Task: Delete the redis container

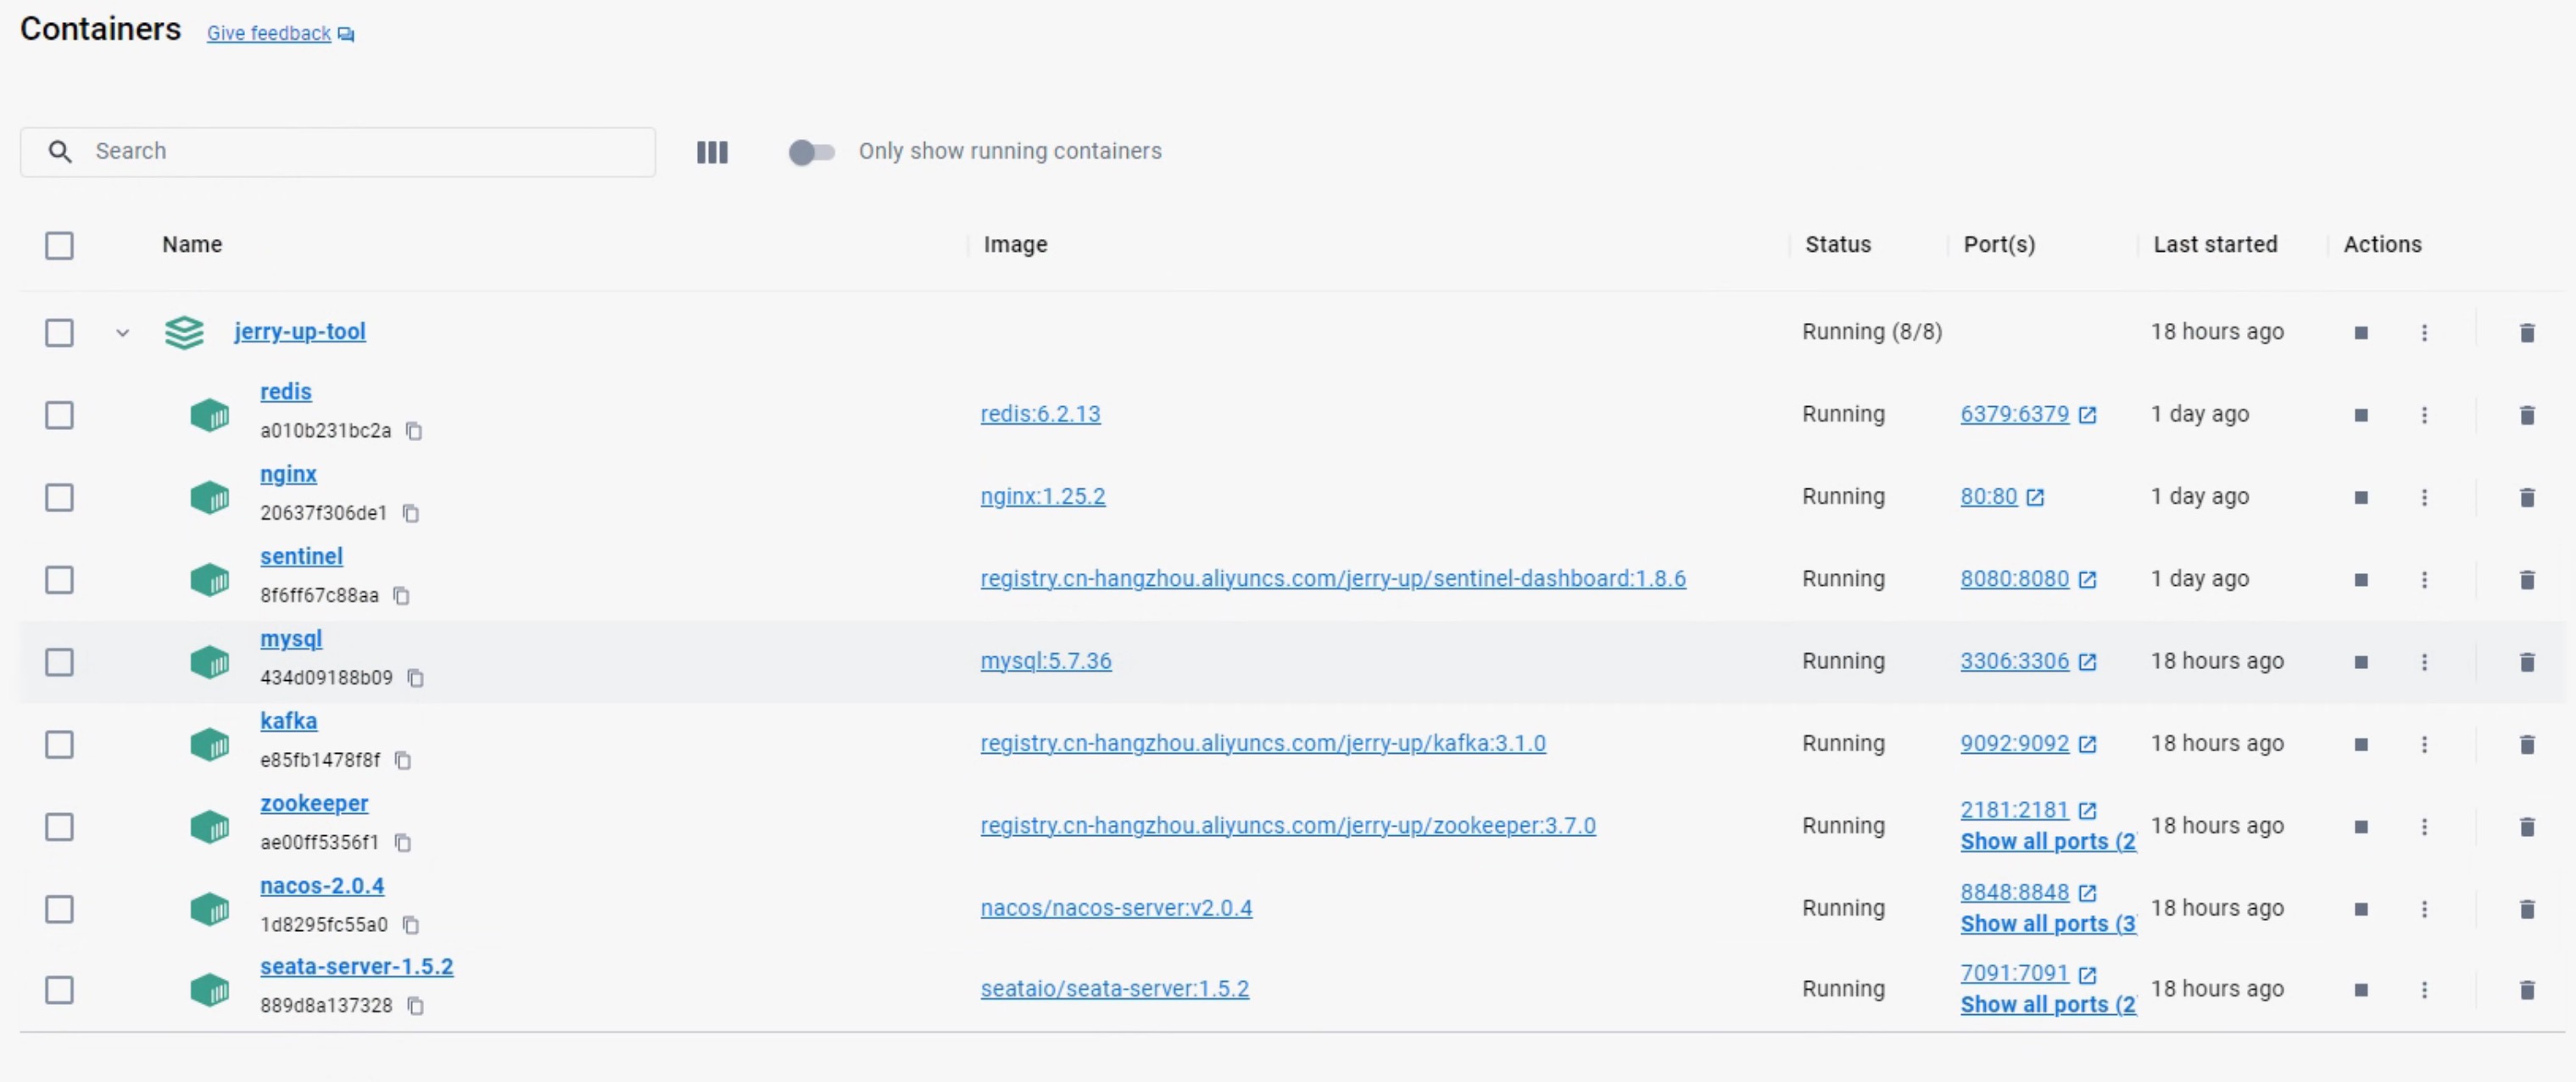Action: (2527, 415)
